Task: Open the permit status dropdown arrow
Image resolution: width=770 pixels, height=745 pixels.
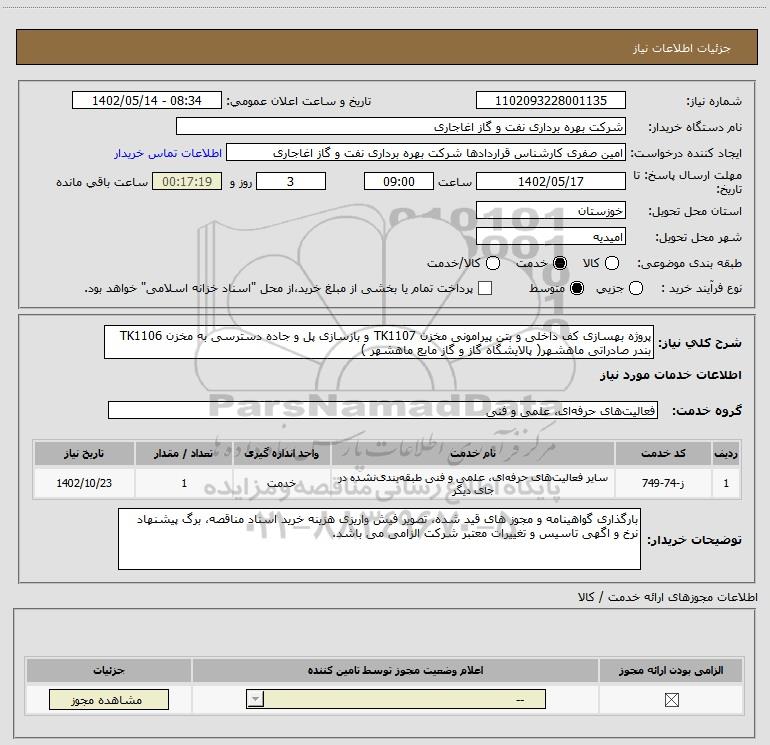Action: point(255,699)
